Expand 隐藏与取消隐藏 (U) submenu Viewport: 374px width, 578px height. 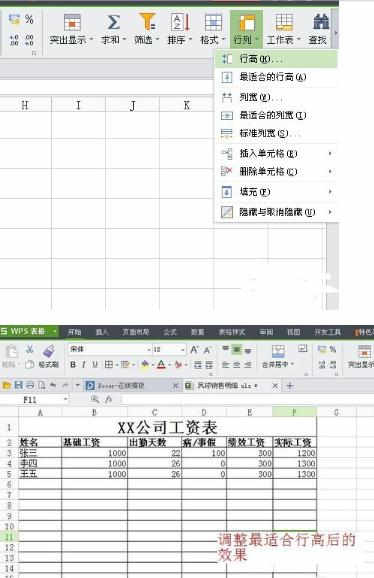point(276,212)
